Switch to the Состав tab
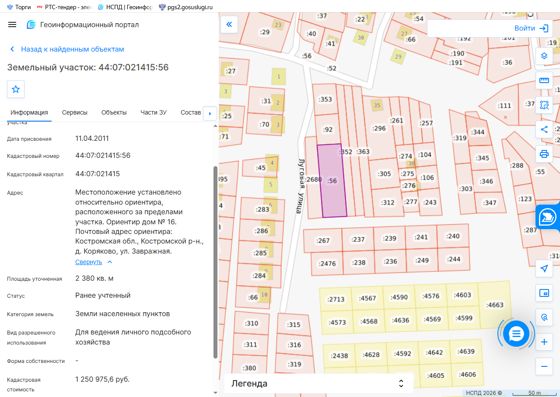Viewport: 560px width, 397px height. click(x=191, y=112)
